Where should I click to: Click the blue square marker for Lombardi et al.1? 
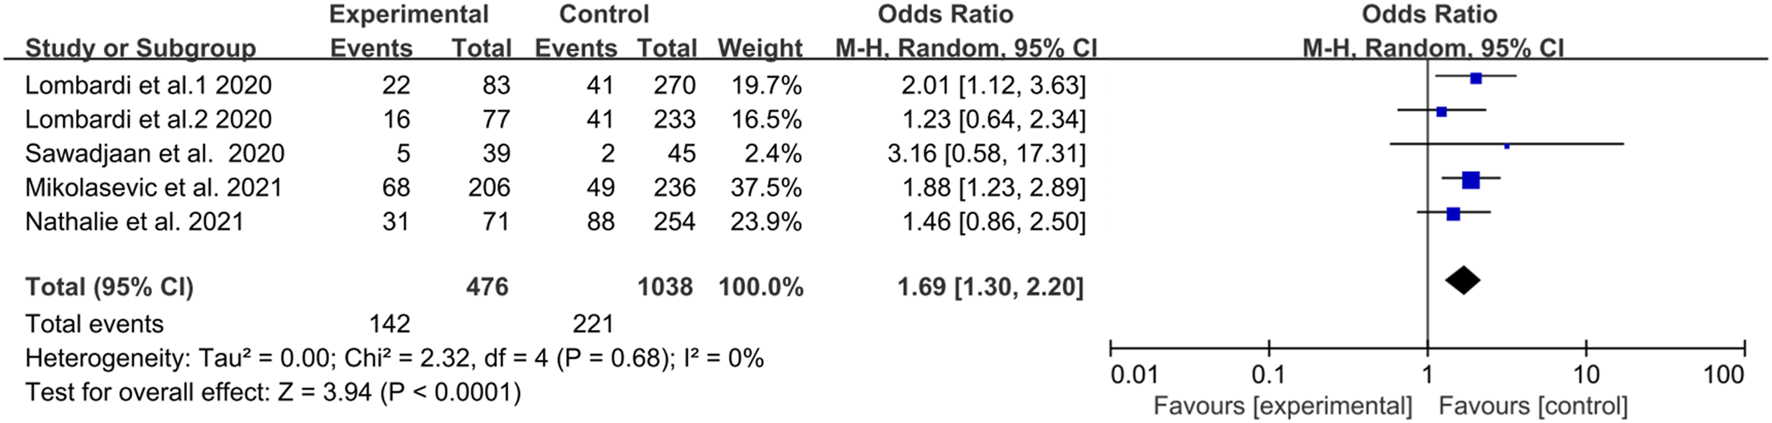pyautogui.click(x=1476, y=78)
